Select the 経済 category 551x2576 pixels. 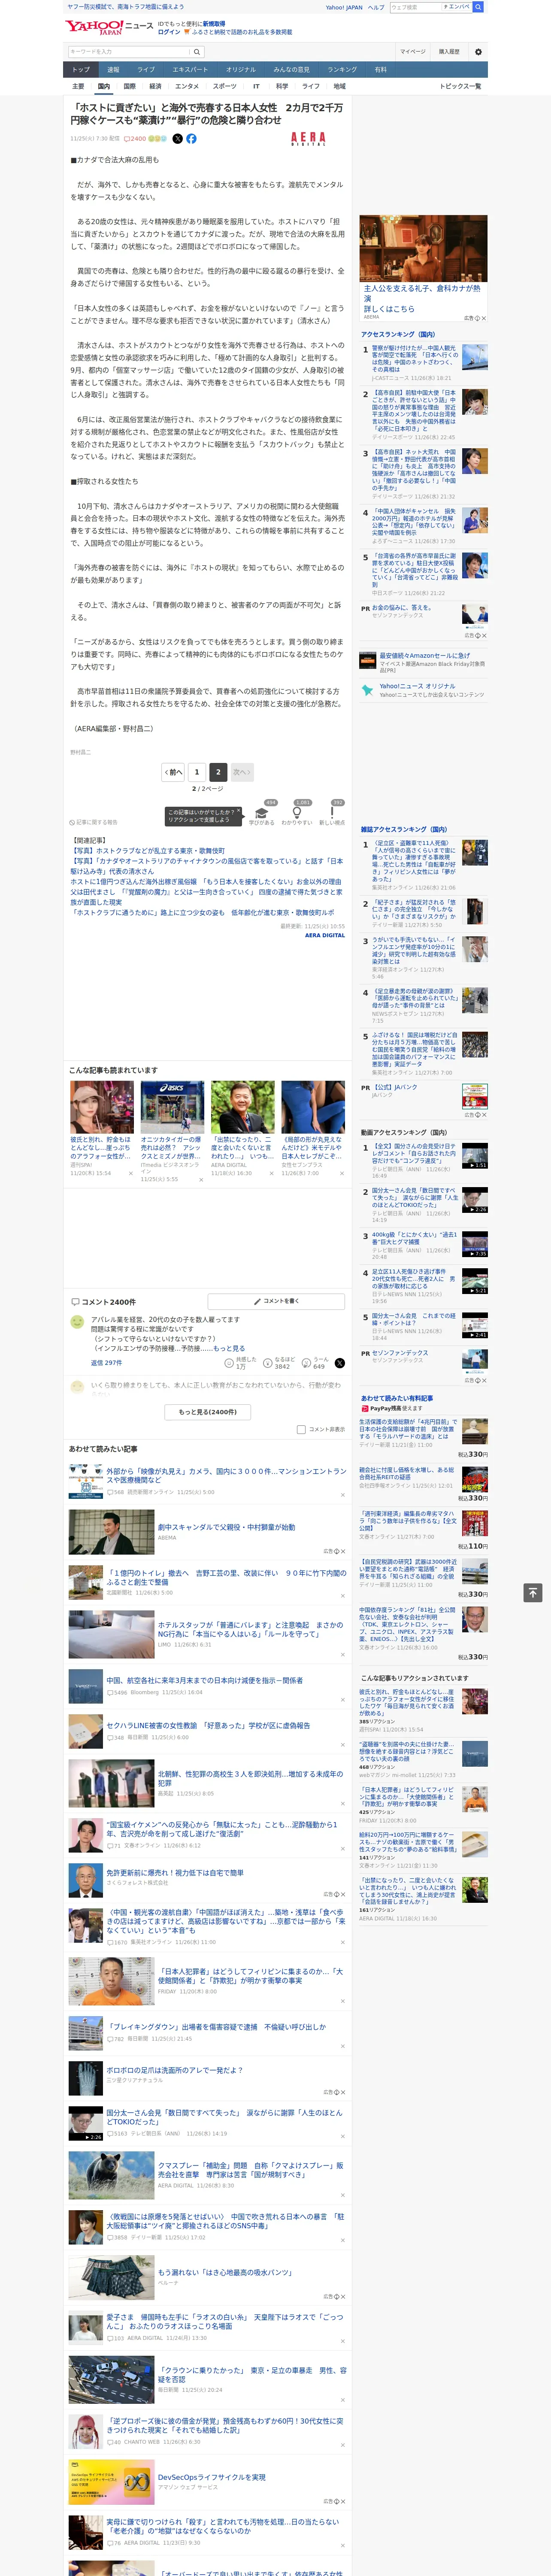pos(155,86)
